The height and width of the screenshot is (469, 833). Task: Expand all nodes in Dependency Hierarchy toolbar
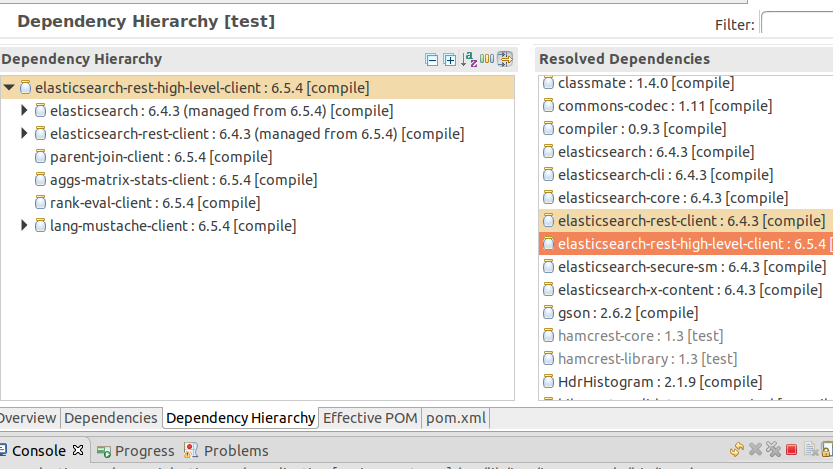[x=449, y=59]
